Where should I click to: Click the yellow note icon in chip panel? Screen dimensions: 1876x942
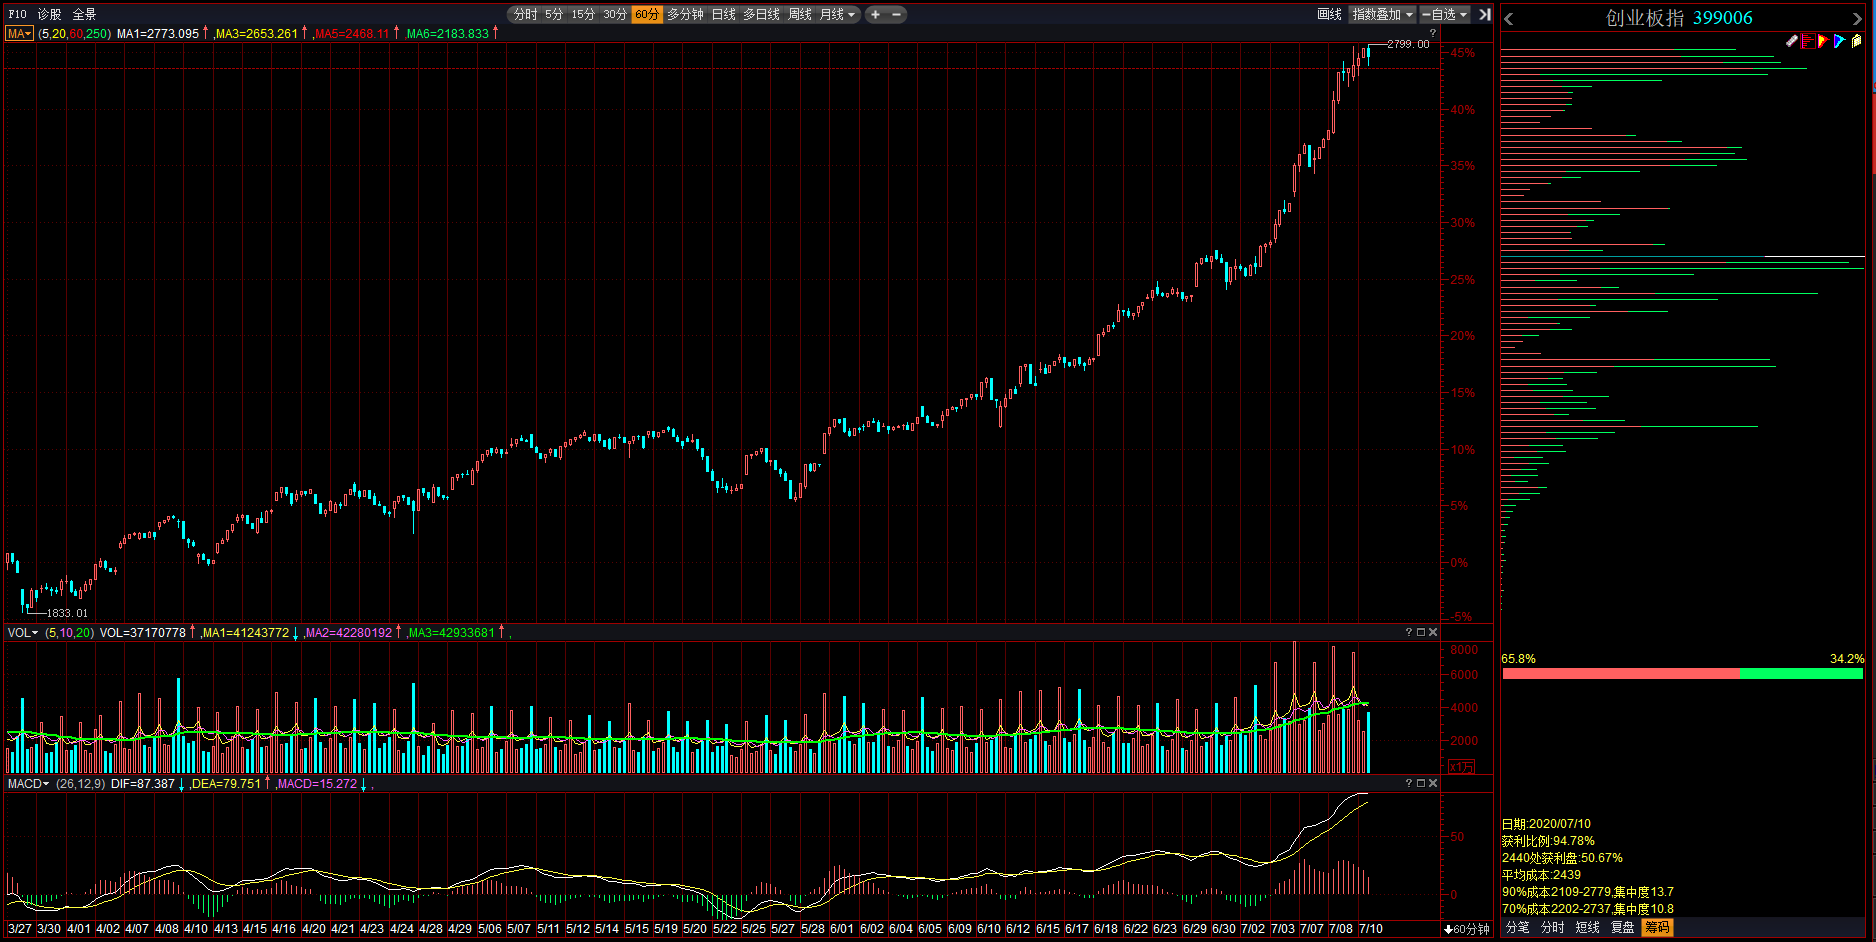coord(1856,41)
